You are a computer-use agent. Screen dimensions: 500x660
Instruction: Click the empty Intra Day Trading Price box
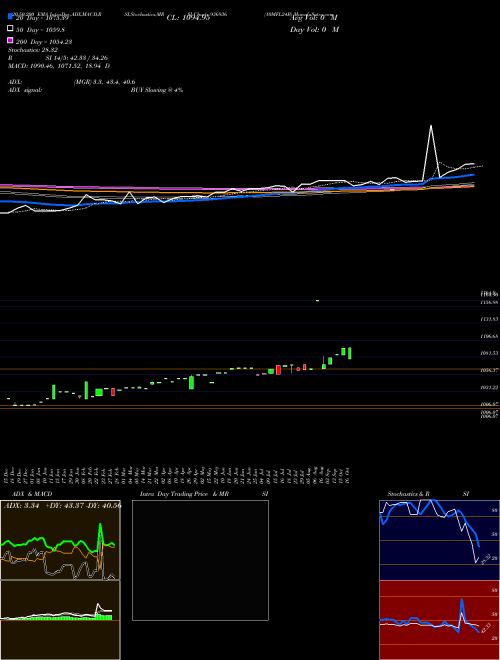[x=200, y=560]
